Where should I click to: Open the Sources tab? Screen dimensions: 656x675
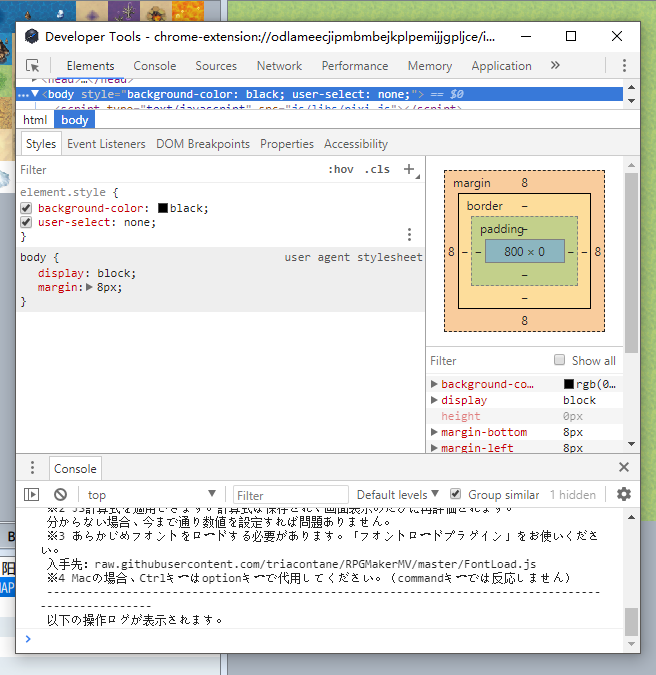(216, 66)
